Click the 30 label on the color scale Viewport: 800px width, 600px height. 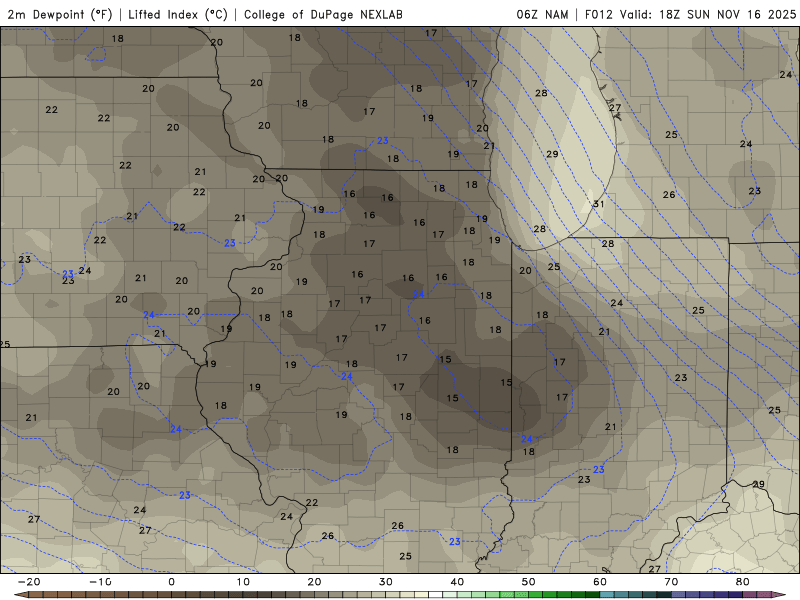(386, 582)
